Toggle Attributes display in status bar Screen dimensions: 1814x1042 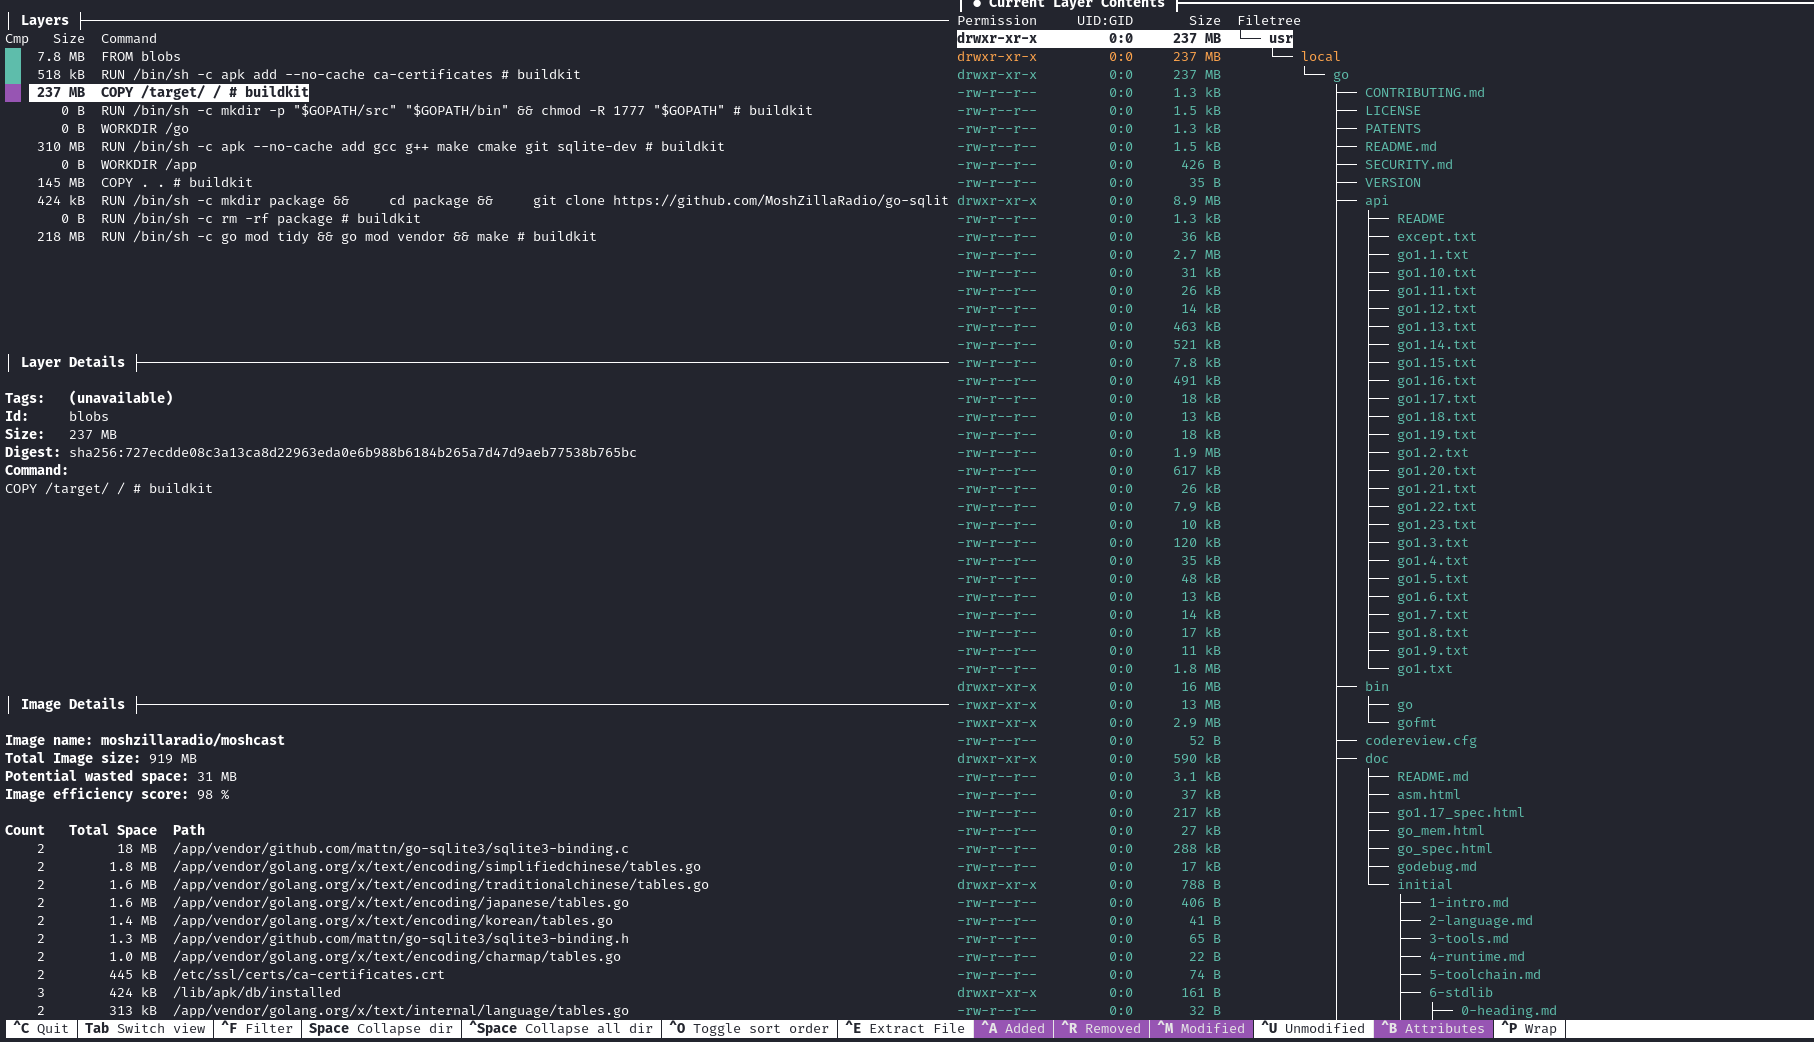pyautogui.click(x=1433, y=1028)
